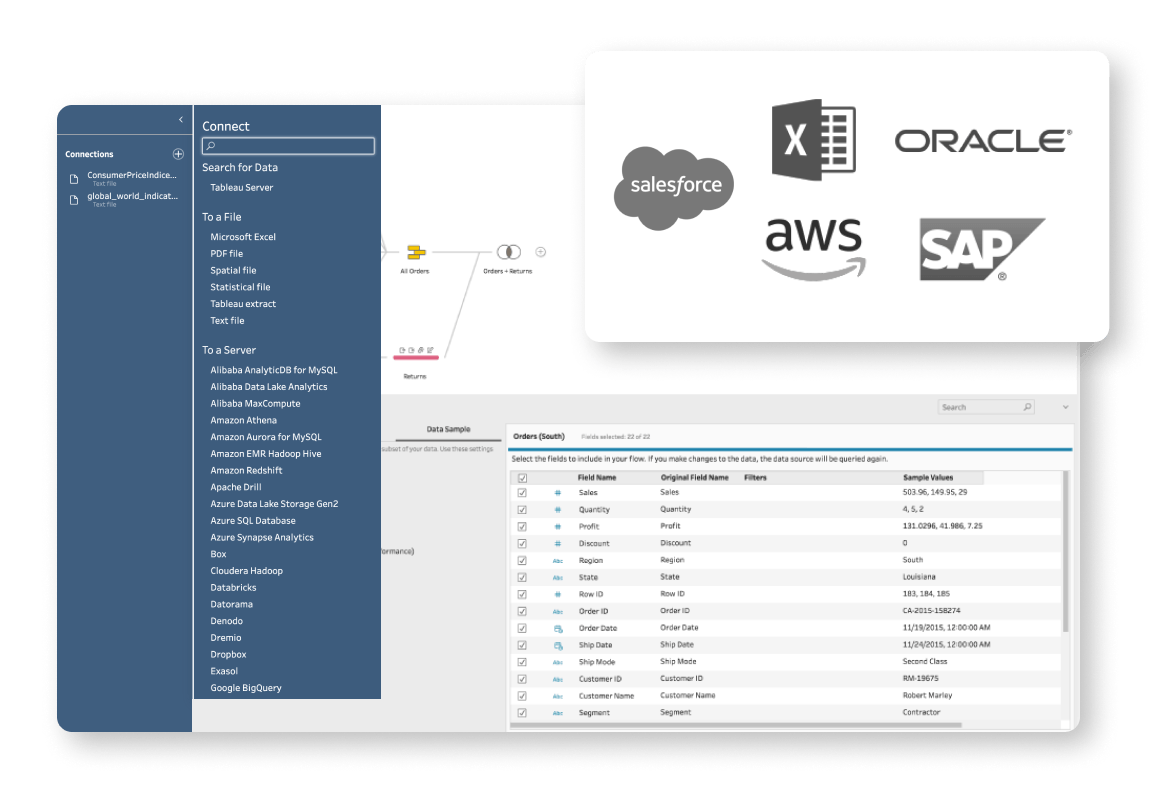The width and height of the screenshot is (1170, 801).
Task: Add a step after Orders + Returns
Action: (x=541, y=252)
